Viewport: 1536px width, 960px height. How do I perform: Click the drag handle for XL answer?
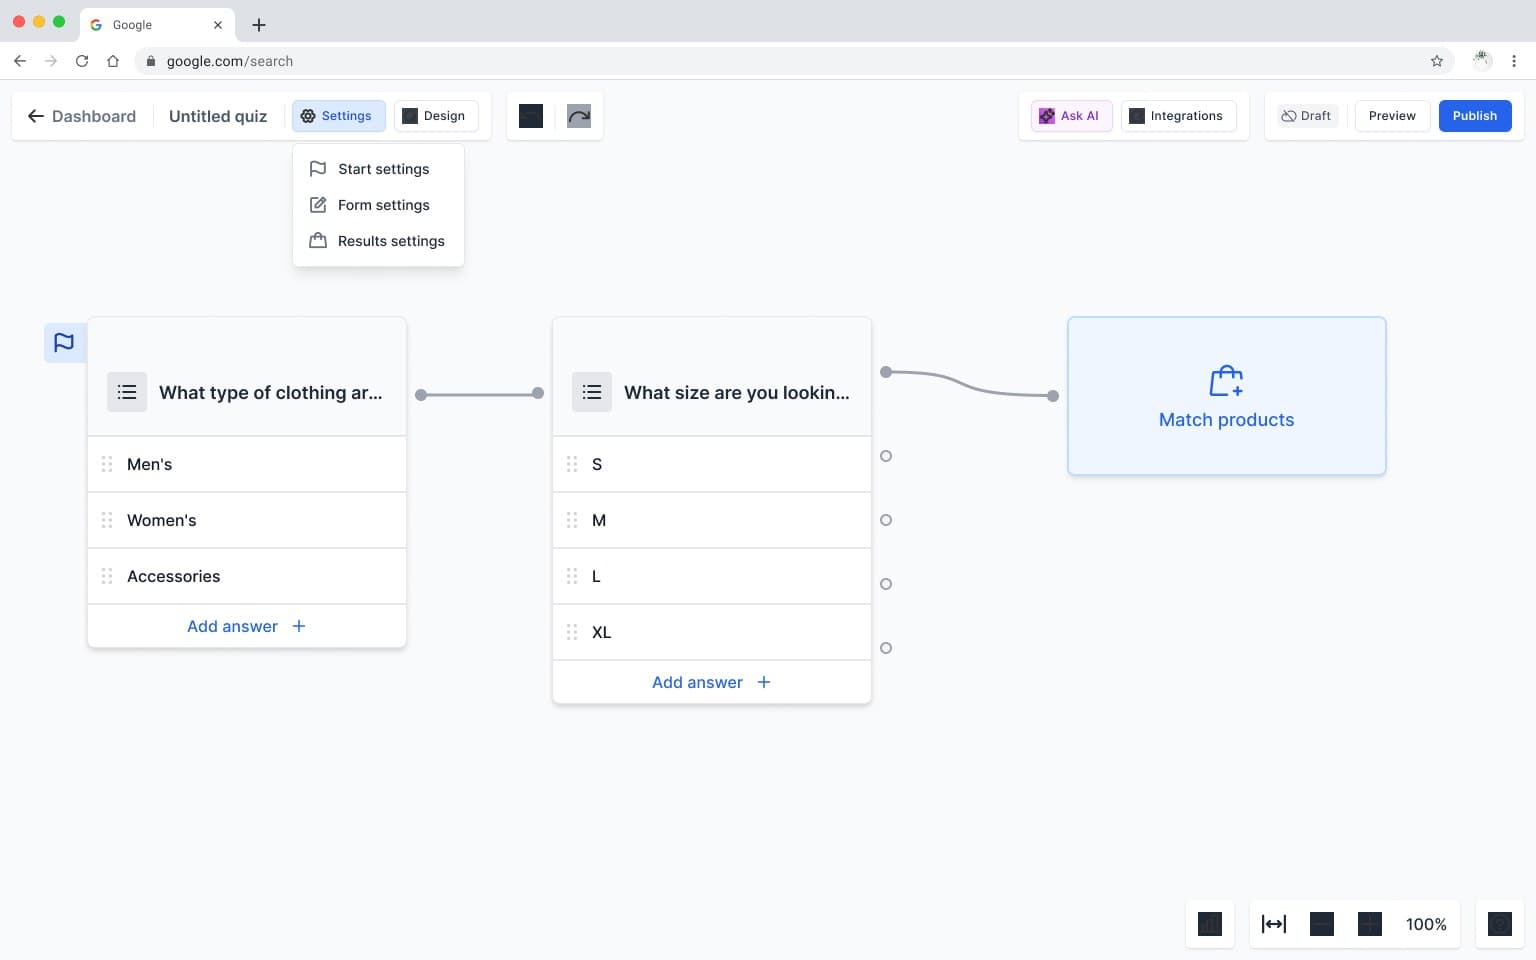pyautogui.click(x=572, y=632)
